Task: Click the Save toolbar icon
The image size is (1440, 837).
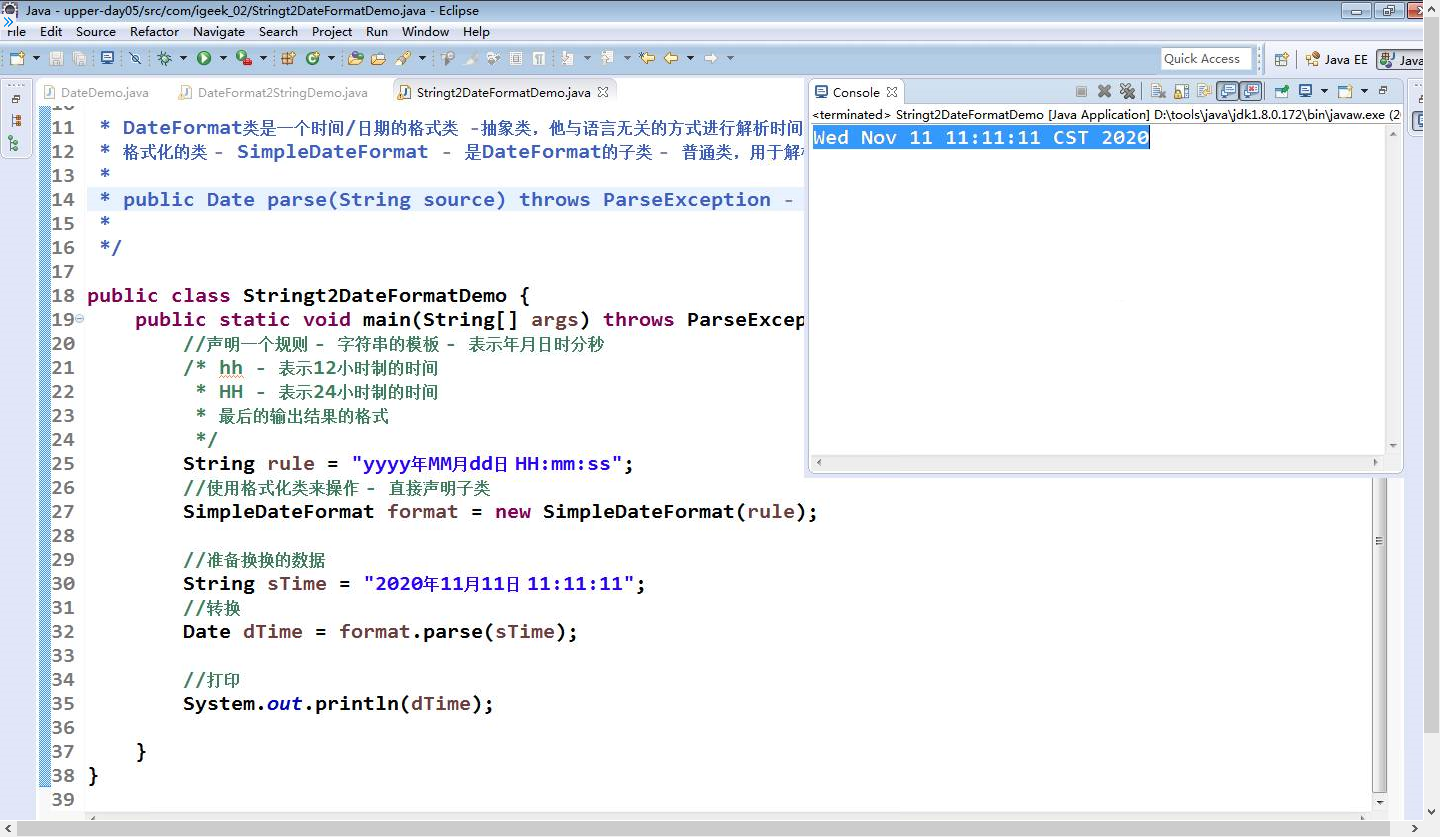Action: (x=56, y=58)
